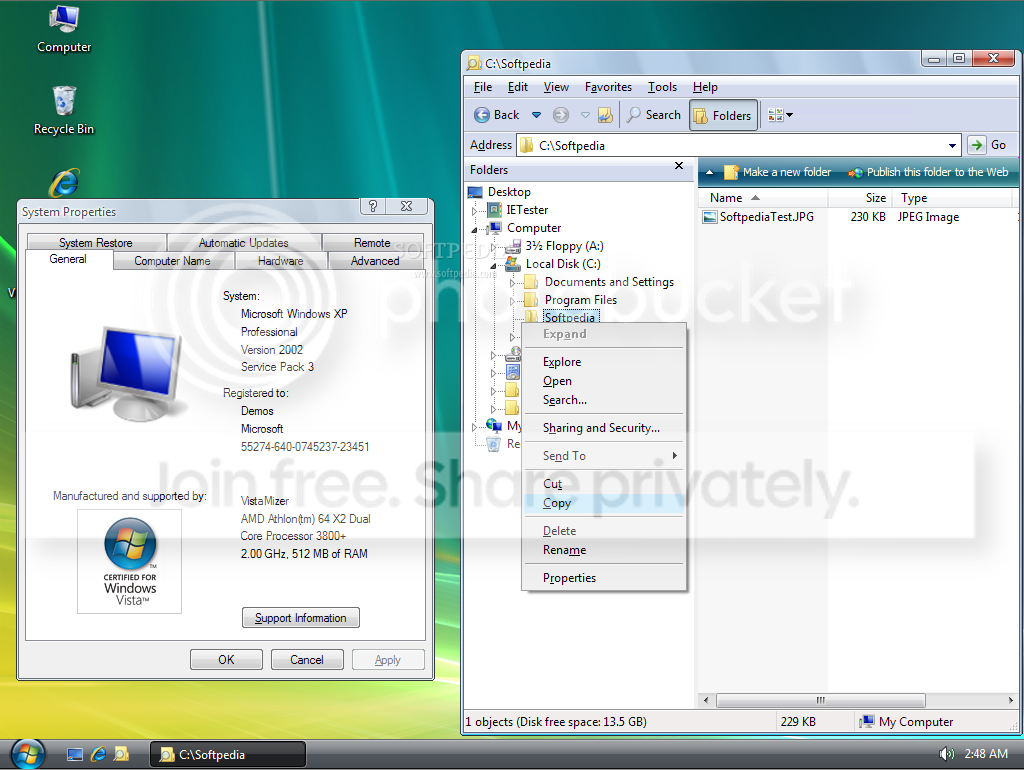Expand the IETester tree node

pyautogui.click(x=475, y=210)
